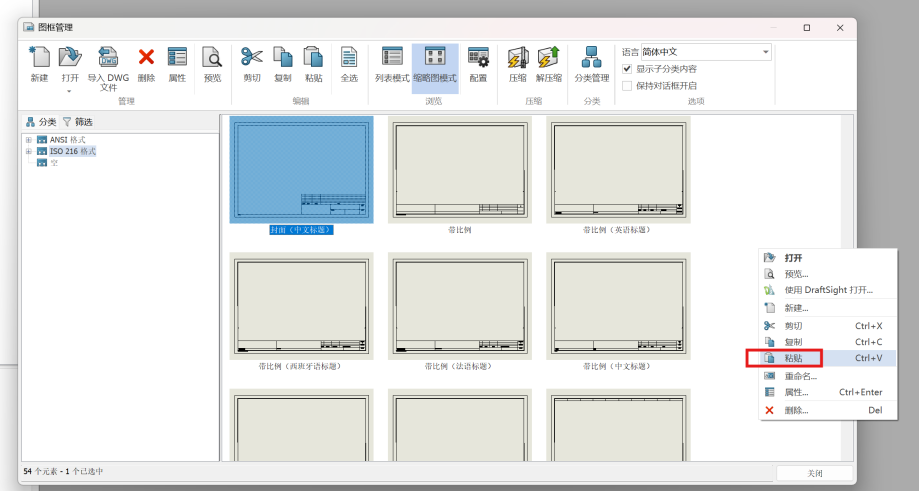Enable the 保持对话框开启 checkbox
919x491 pixels.
pos(627,85)
